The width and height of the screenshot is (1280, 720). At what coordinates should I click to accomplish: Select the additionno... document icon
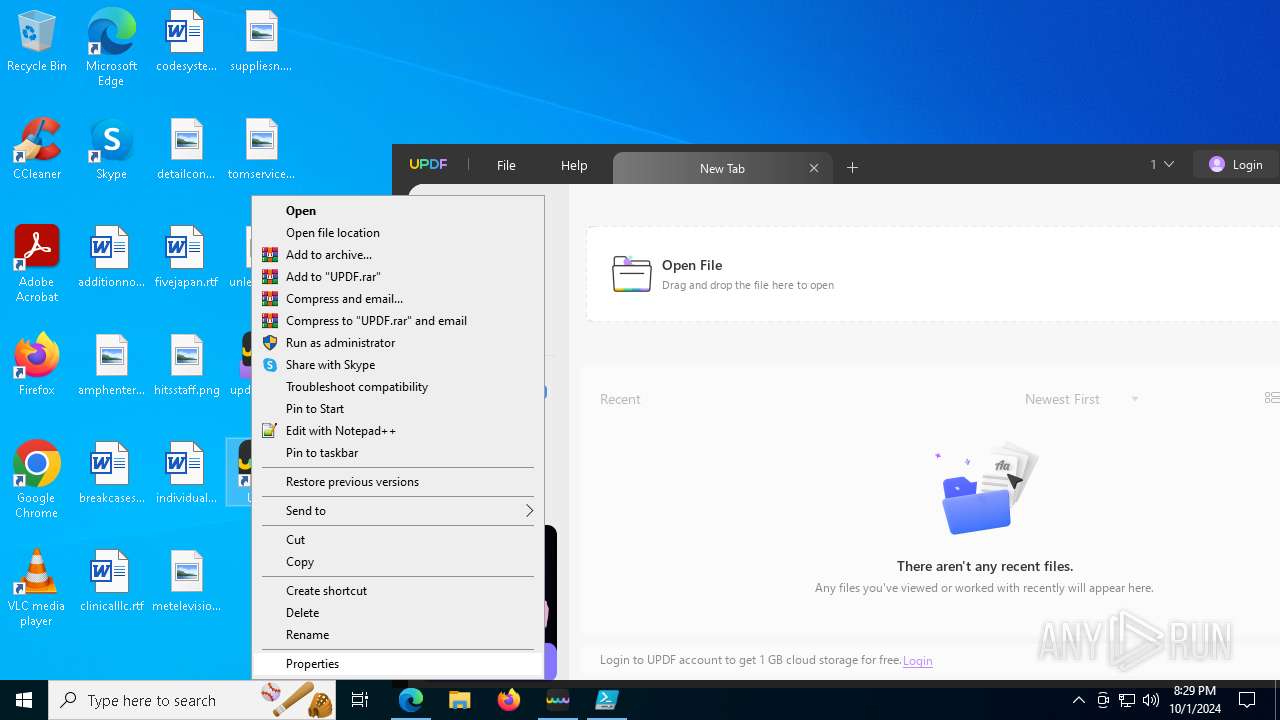coord(111,258)
